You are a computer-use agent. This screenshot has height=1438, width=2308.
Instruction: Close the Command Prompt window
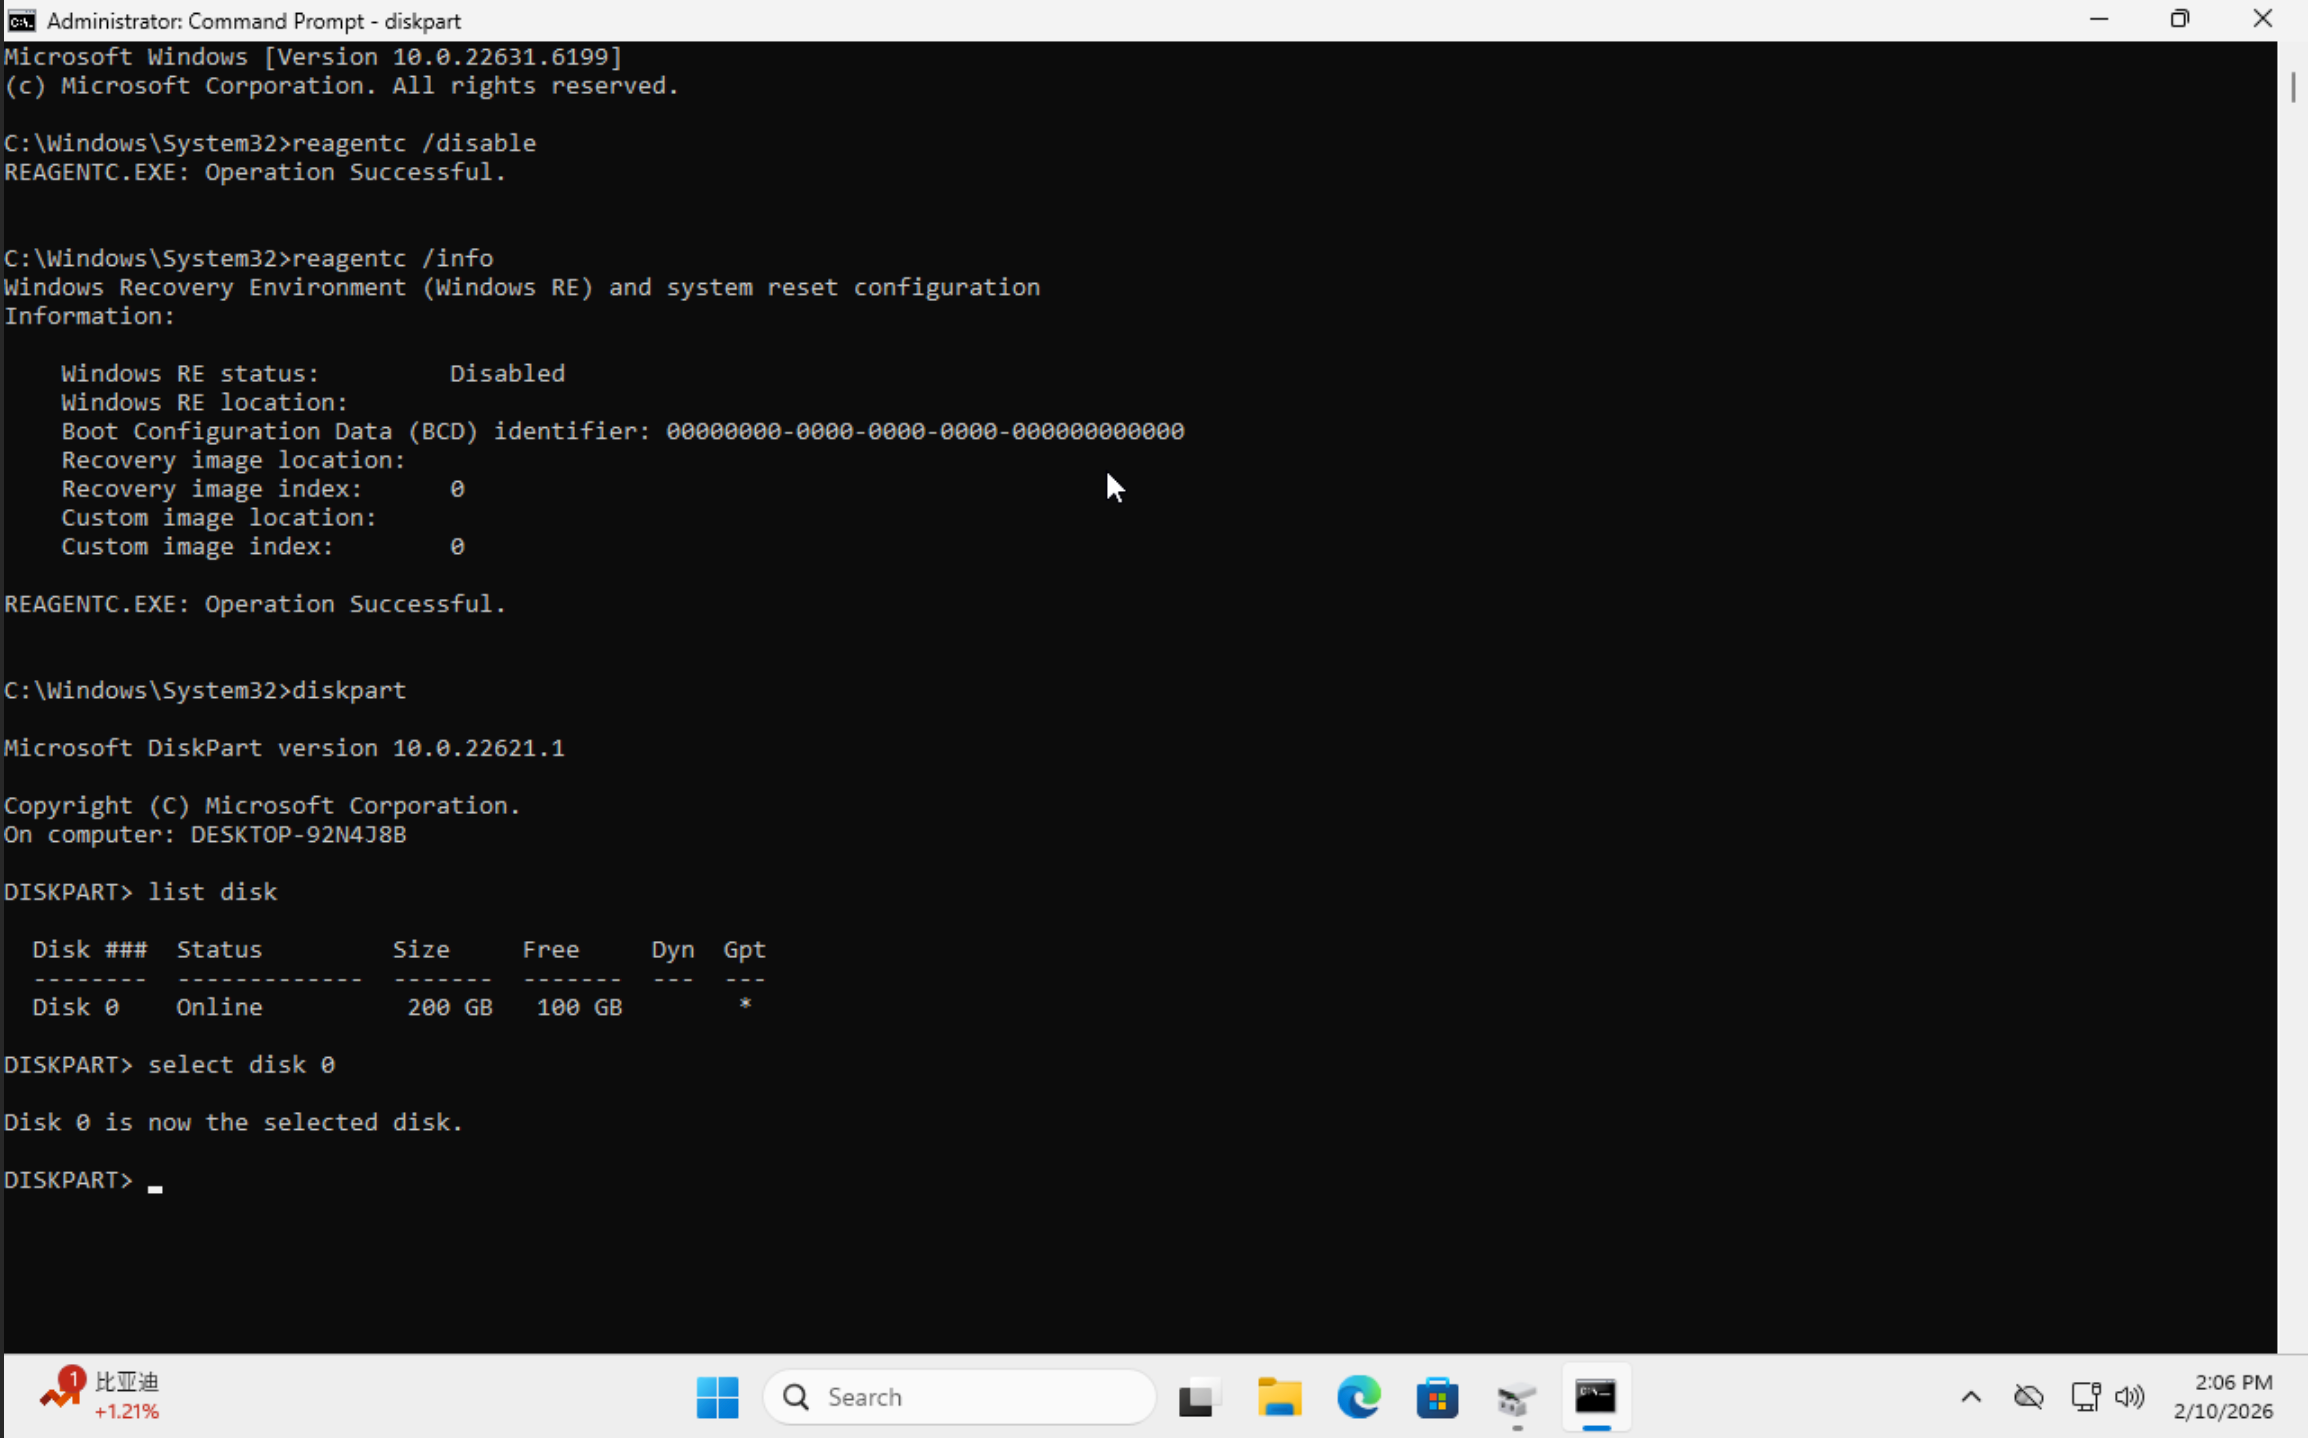[x=2262, y=20]
